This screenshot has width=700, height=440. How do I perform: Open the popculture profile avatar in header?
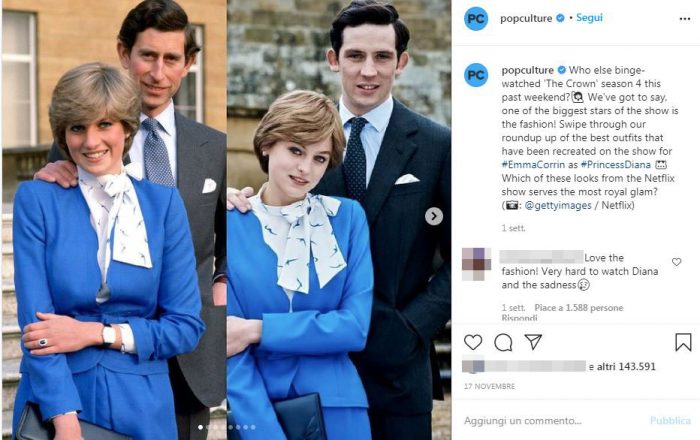[476, 18]
